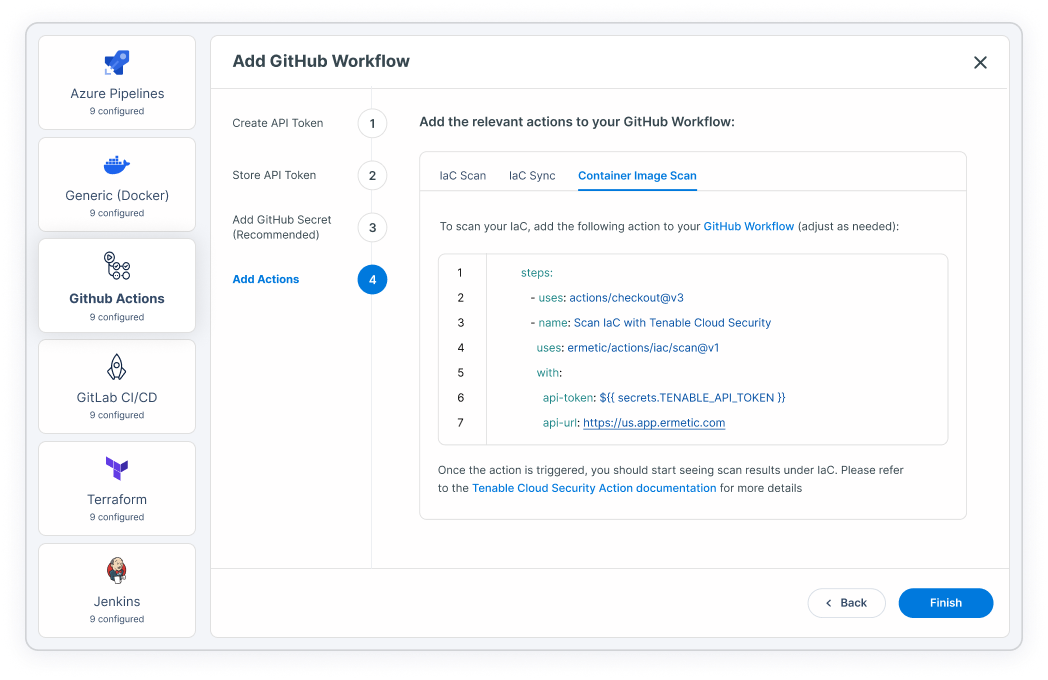This screenshot has width=1048, height=680.
Task: Go to step 2 circle
Action: [x=372, y=176]
